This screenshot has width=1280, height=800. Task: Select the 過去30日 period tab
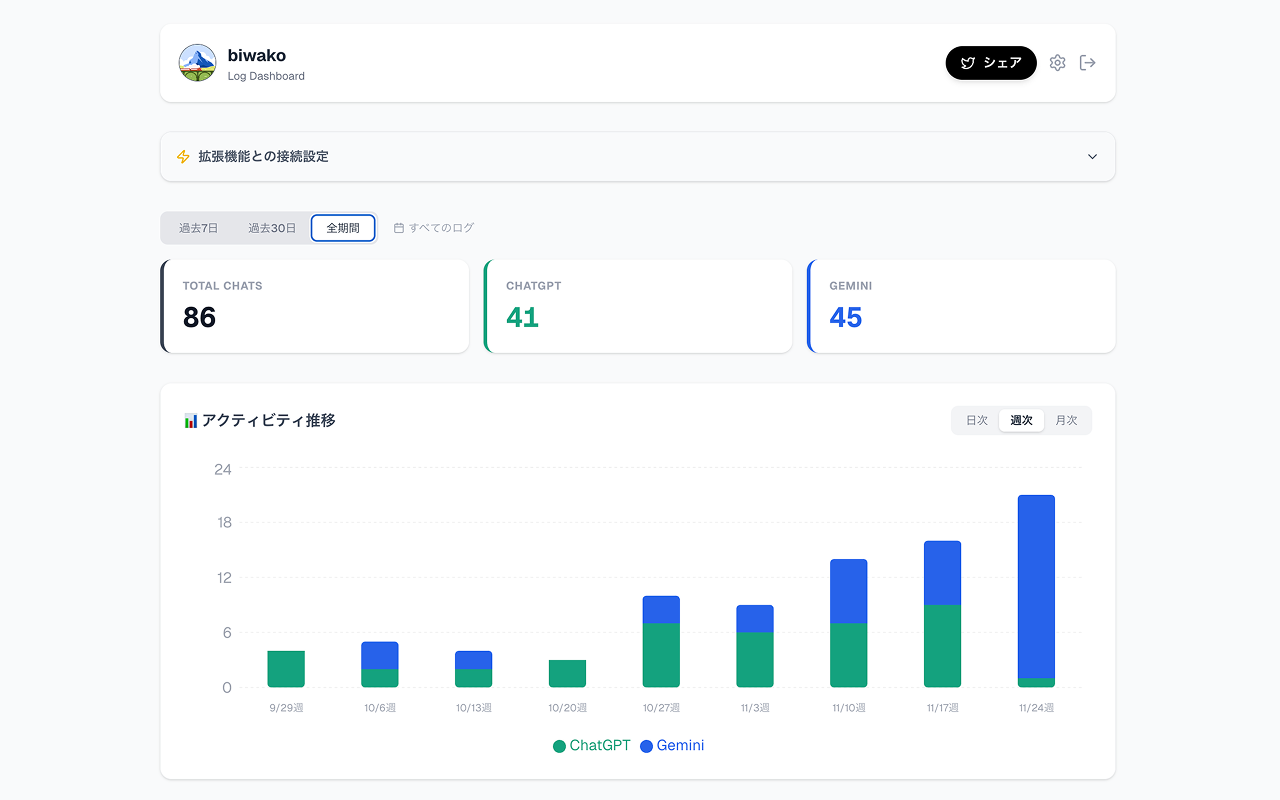point(272,228)
